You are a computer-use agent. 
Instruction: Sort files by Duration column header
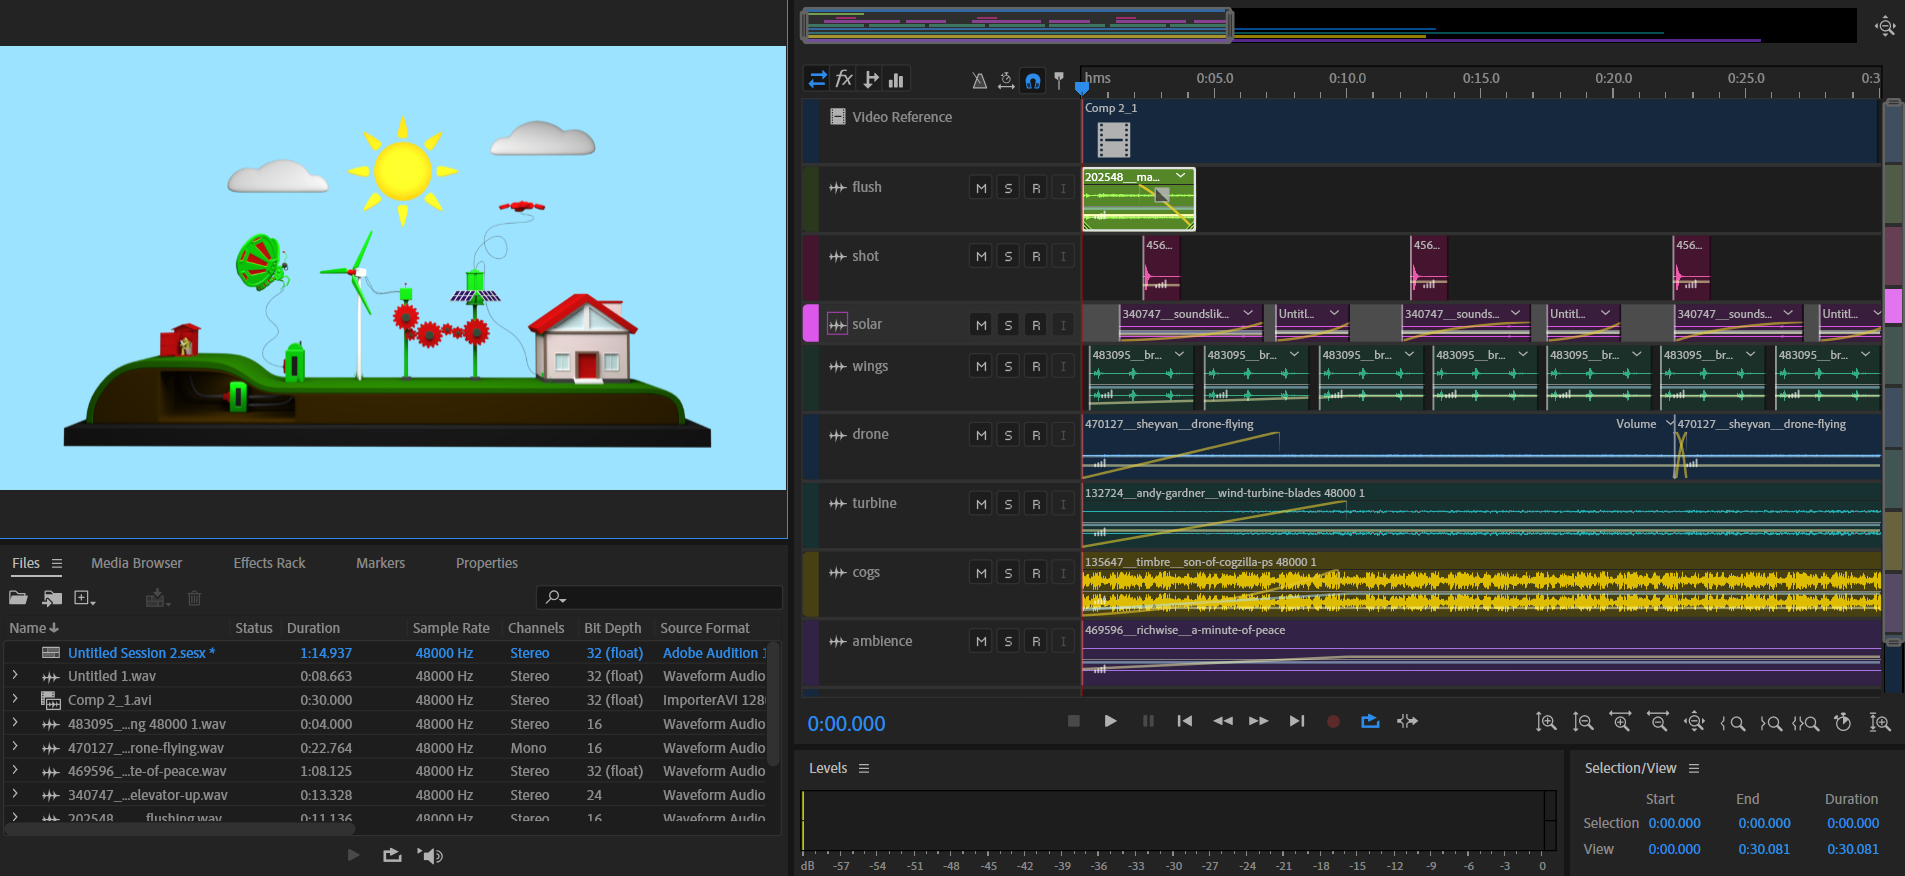coord(313,628)
